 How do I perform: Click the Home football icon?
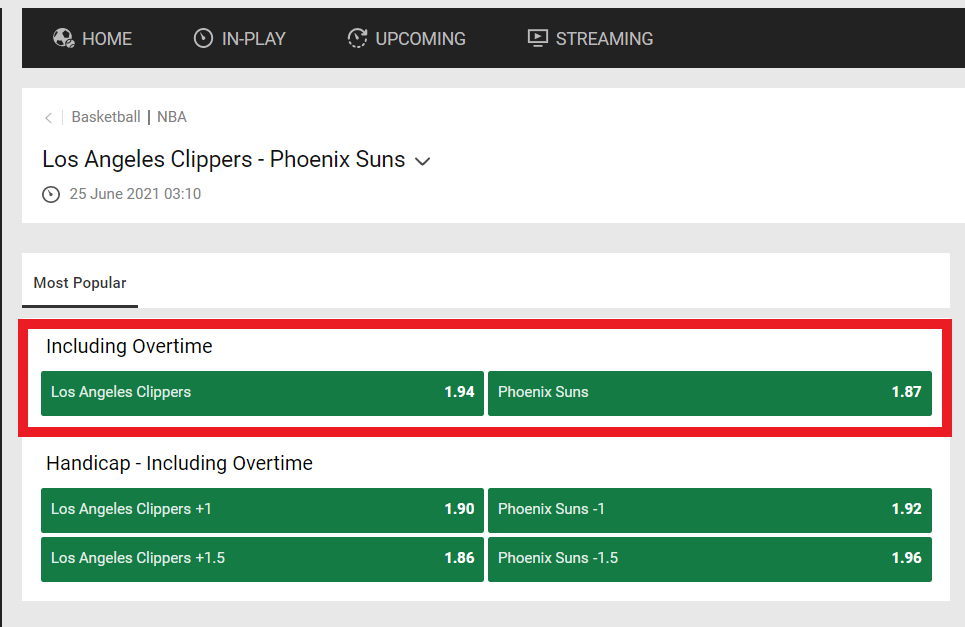click(63, 38)
